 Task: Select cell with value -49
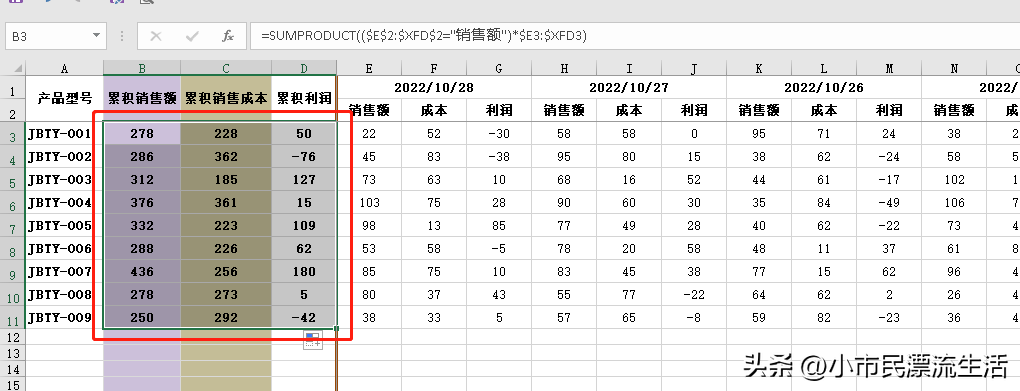889,203
